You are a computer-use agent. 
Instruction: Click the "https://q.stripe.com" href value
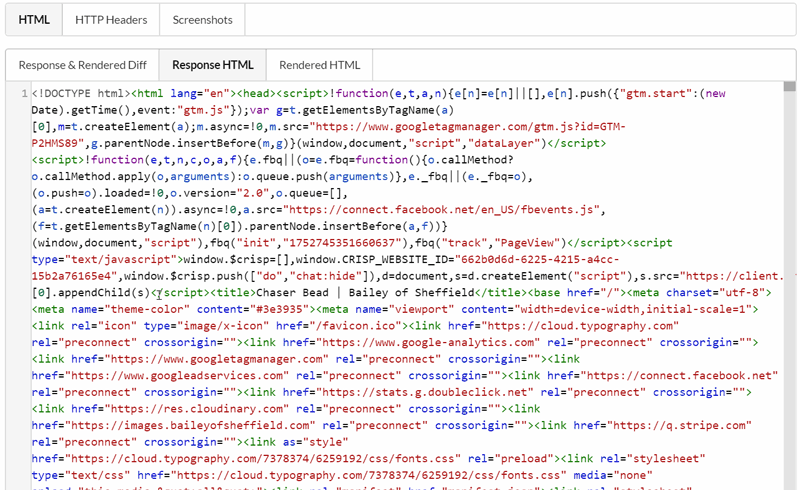(682, 425)
